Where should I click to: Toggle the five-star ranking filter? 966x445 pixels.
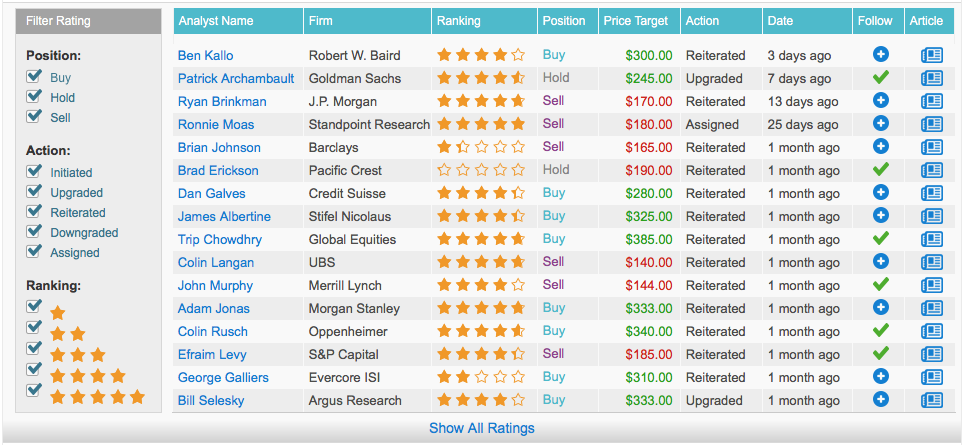(x=34, y=390)
